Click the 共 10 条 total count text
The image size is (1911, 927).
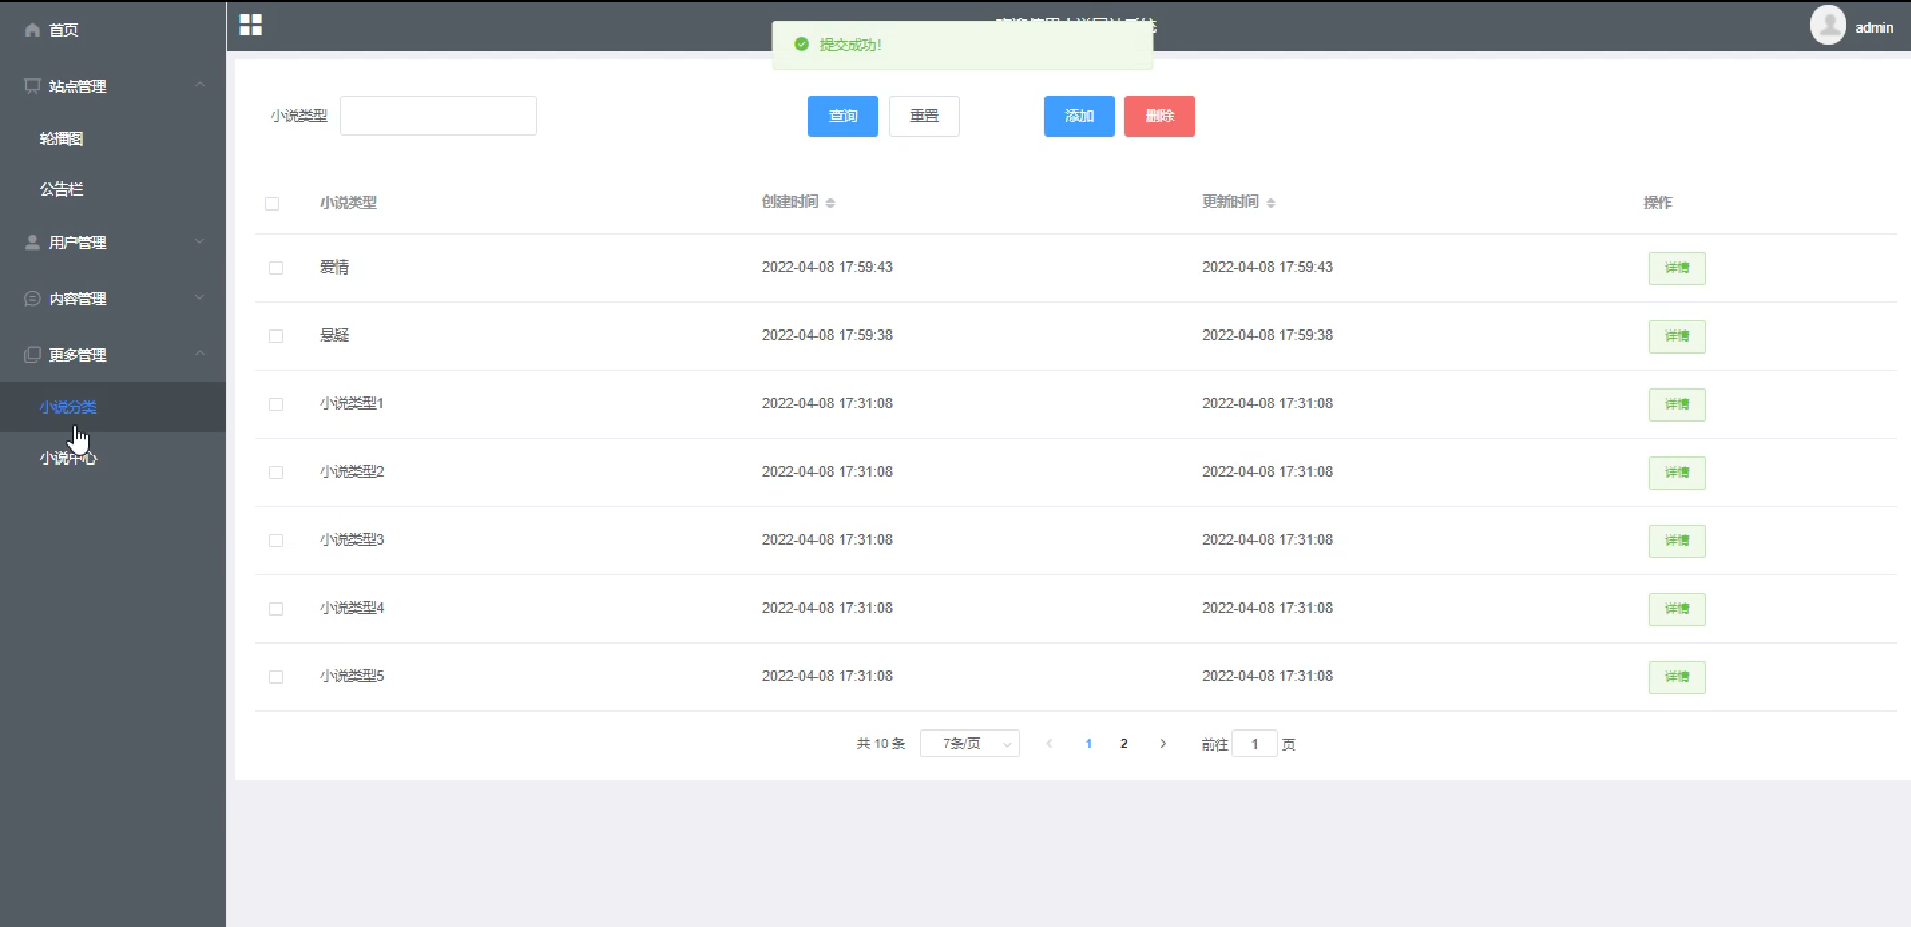(x=880, y=744)
